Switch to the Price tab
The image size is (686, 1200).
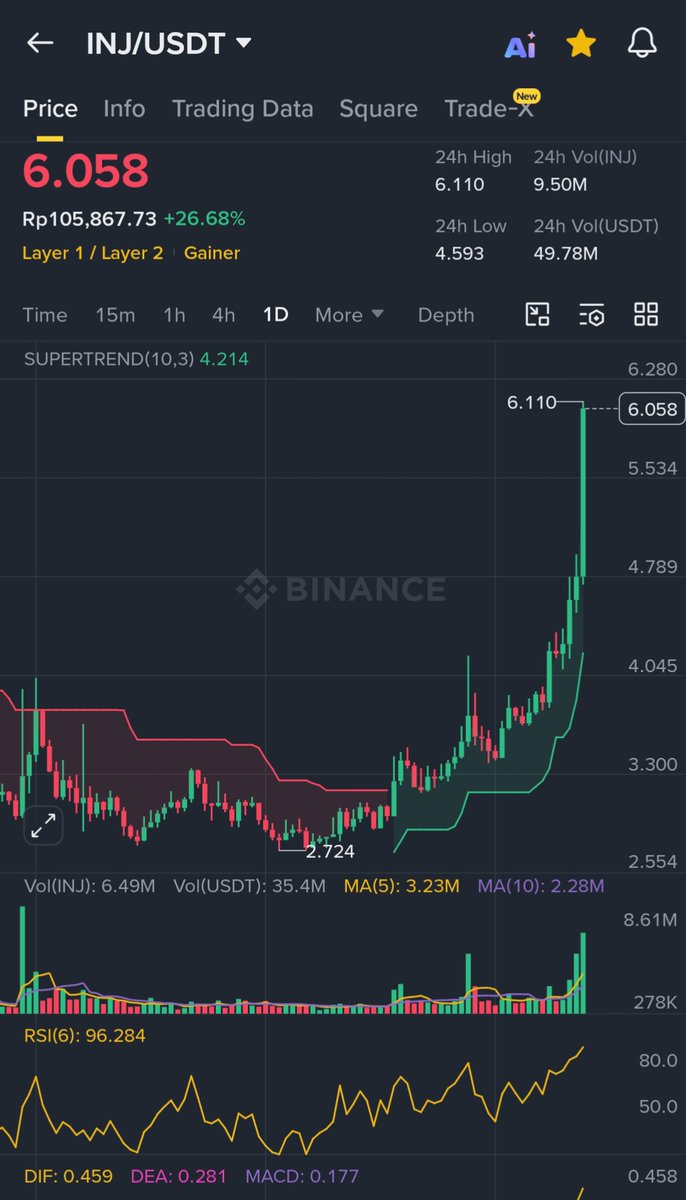pyautogui.click(x=50, y=108)
